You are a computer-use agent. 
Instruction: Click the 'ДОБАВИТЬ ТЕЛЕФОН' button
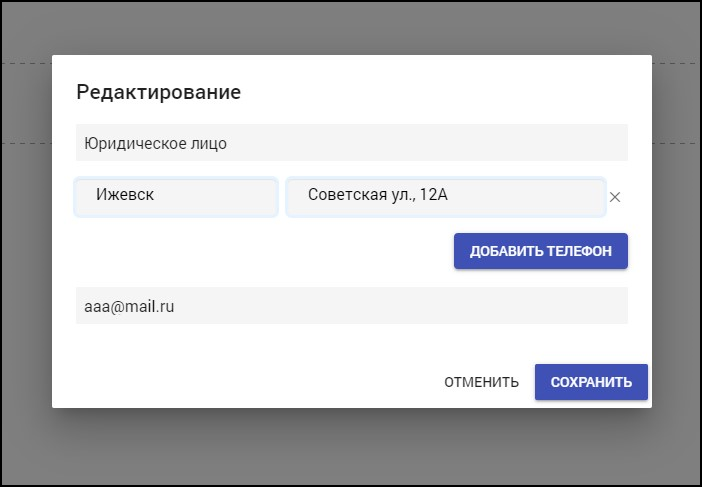coord(541,251)
